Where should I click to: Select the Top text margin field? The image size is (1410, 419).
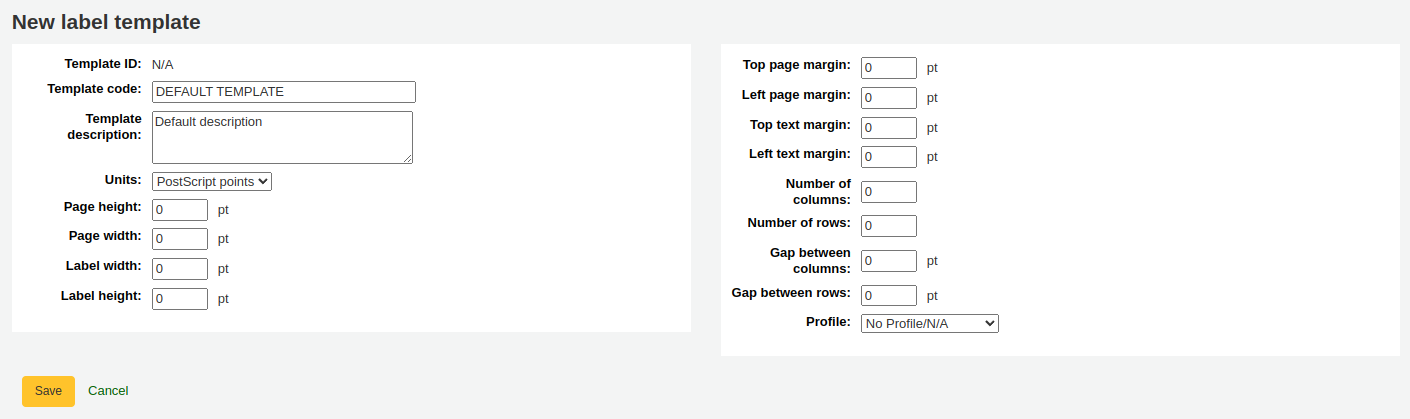[x=888, y=128]
